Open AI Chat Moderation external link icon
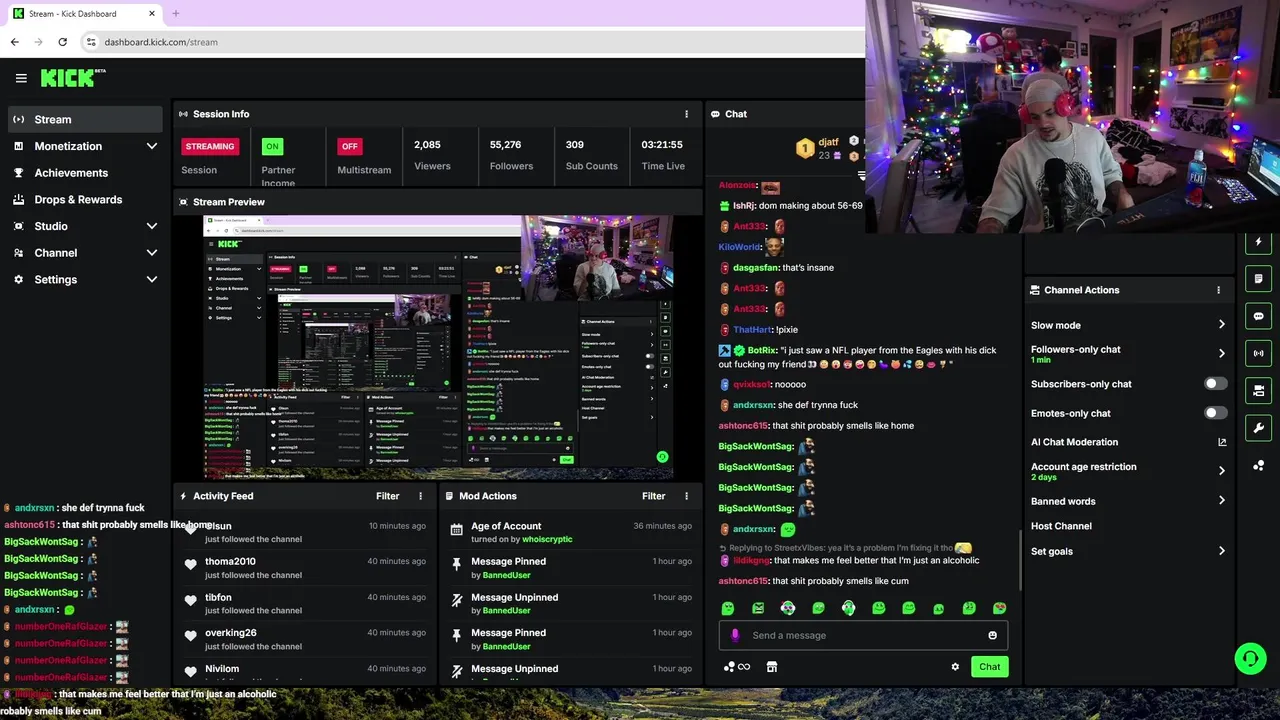 coord(1221,442)
